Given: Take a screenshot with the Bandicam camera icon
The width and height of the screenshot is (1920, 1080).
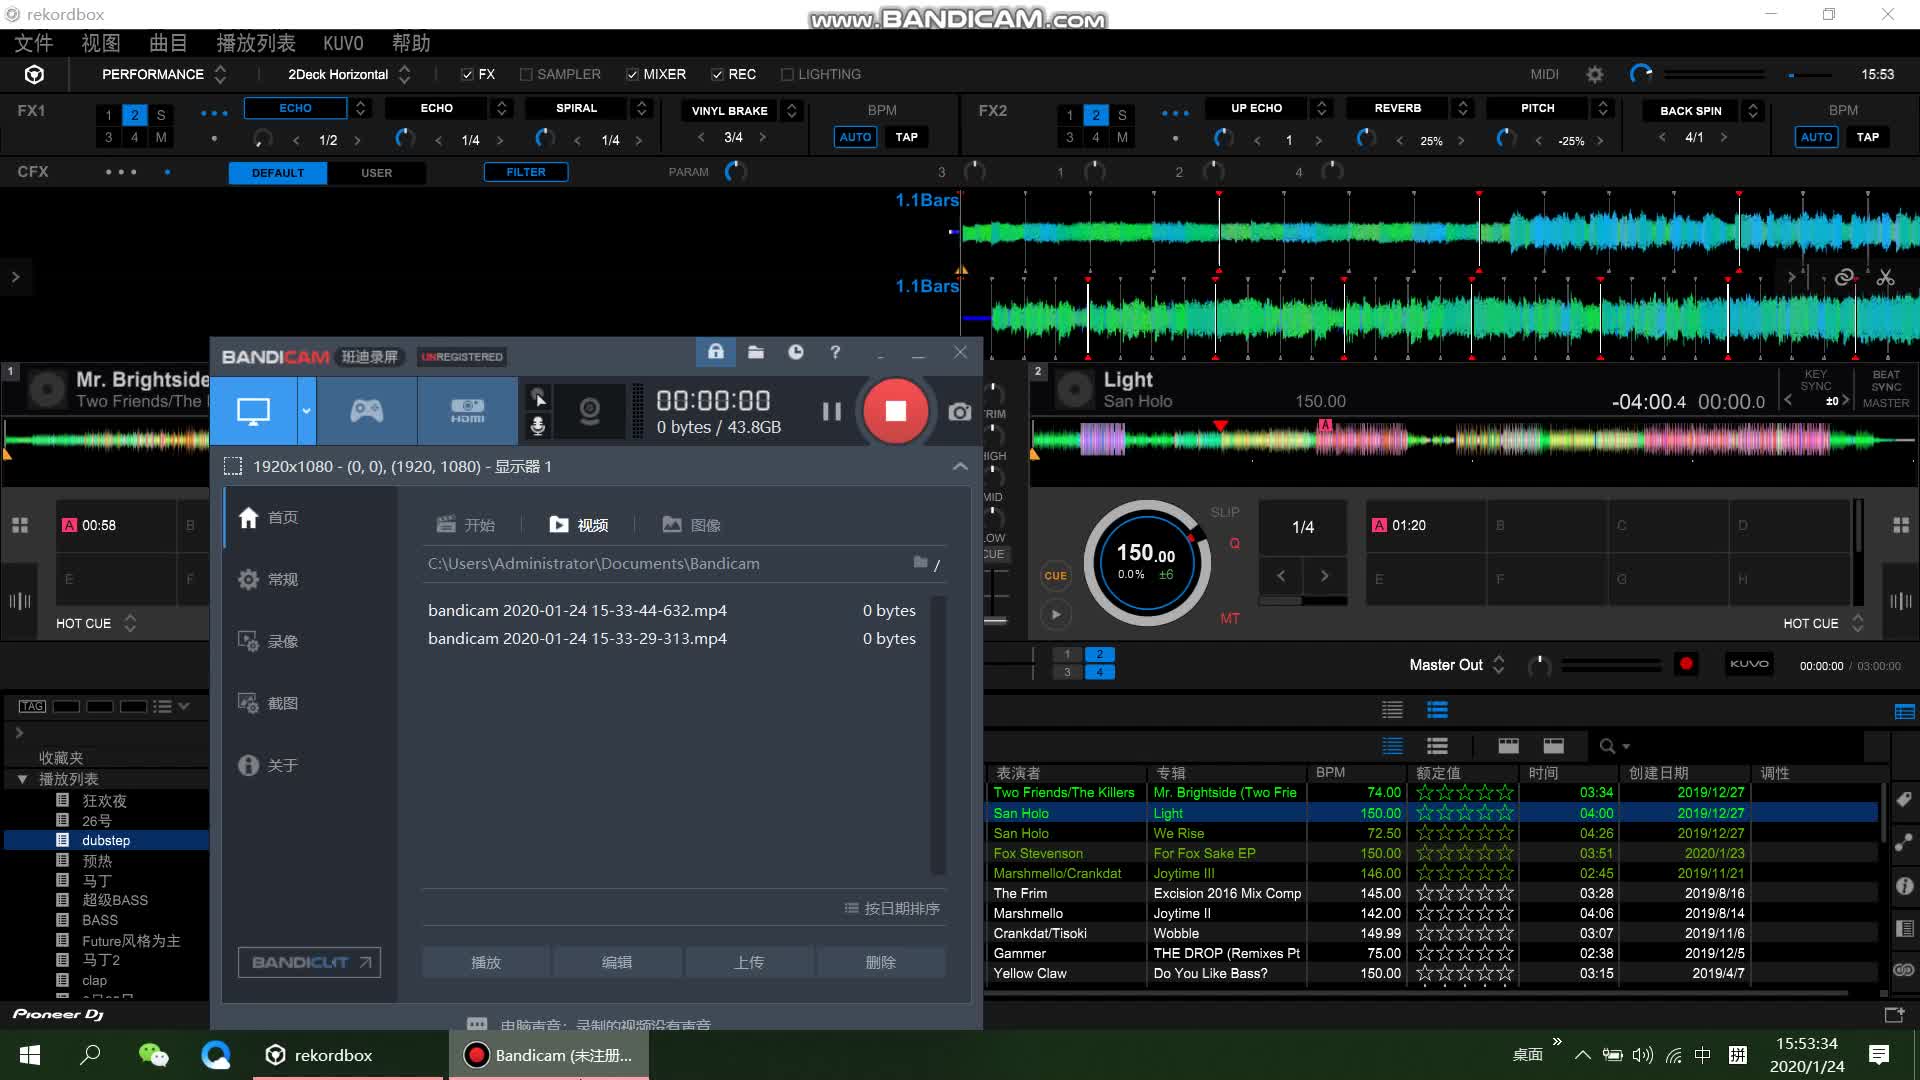Looking at the screenshot, I should (959, 412).
